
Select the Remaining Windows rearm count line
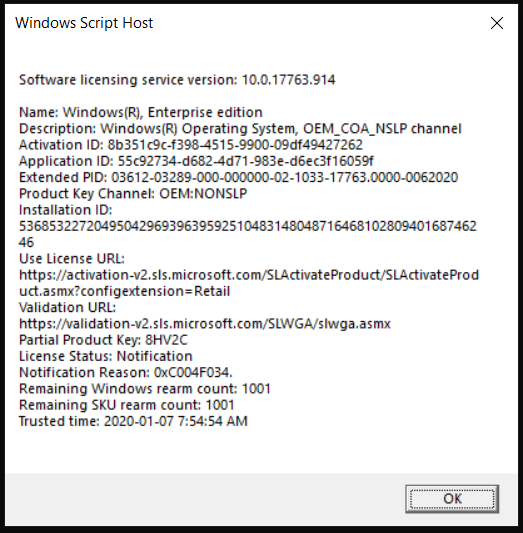pyautogui.click(x=145, y=389)
